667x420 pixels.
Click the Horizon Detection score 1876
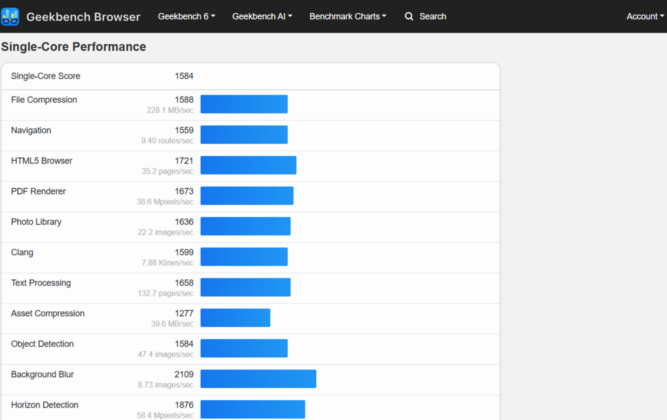(184, 405)
